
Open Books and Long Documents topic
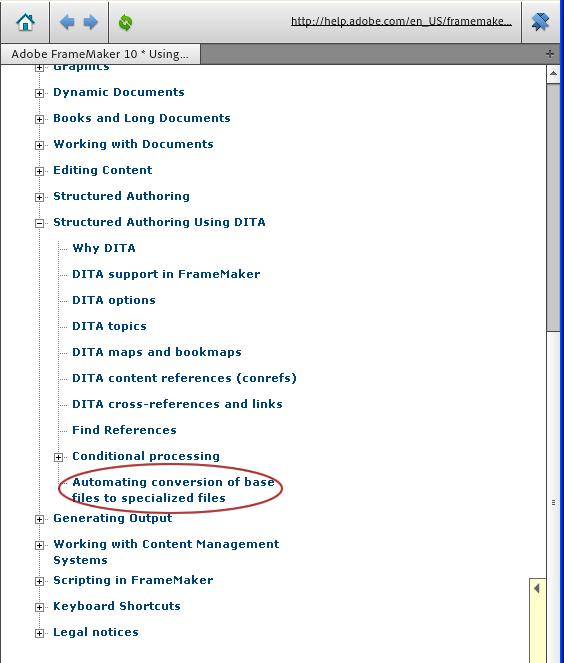142,118
